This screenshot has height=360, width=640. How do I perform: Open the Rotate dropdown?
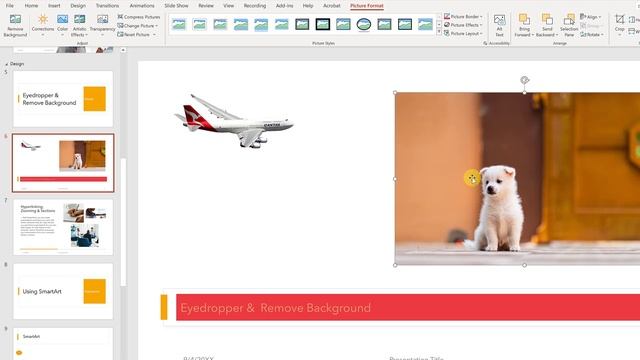pos(592,35)
